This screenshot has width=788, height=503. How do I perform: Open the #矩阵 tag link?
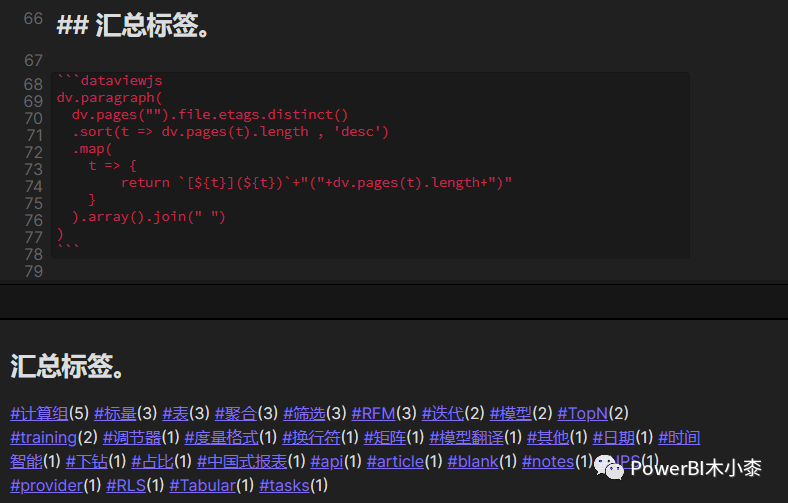pyautogui.click(x=384, y=438)
